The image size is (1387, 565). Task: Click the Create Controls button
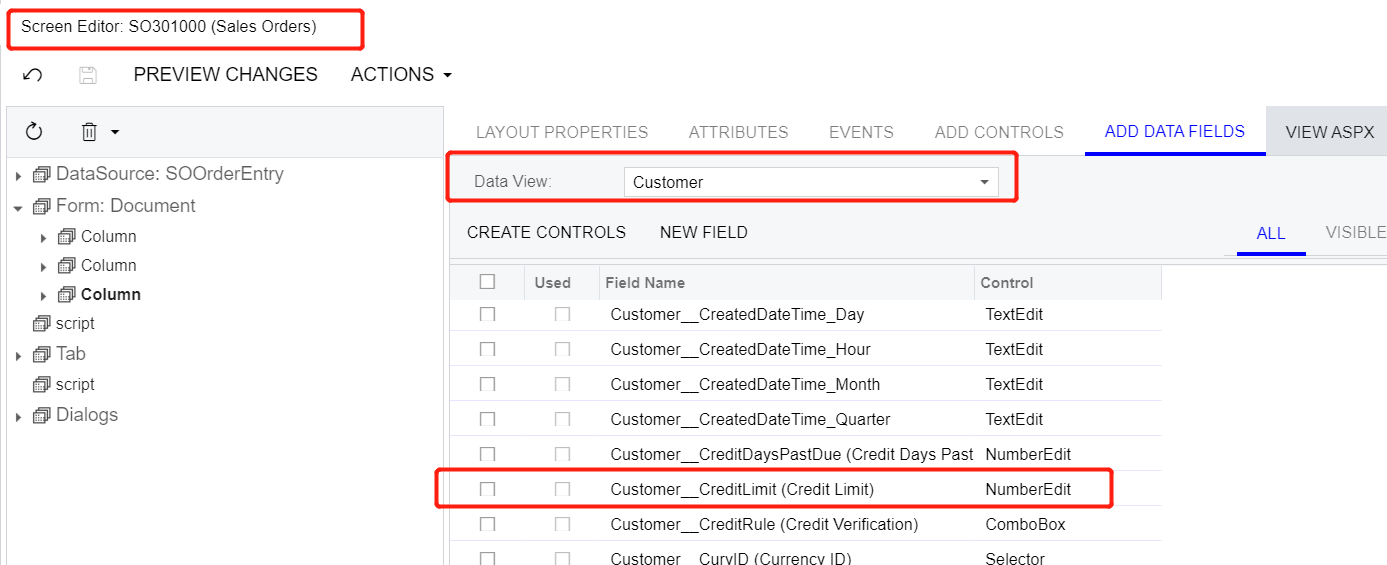(x=546, y=232)
